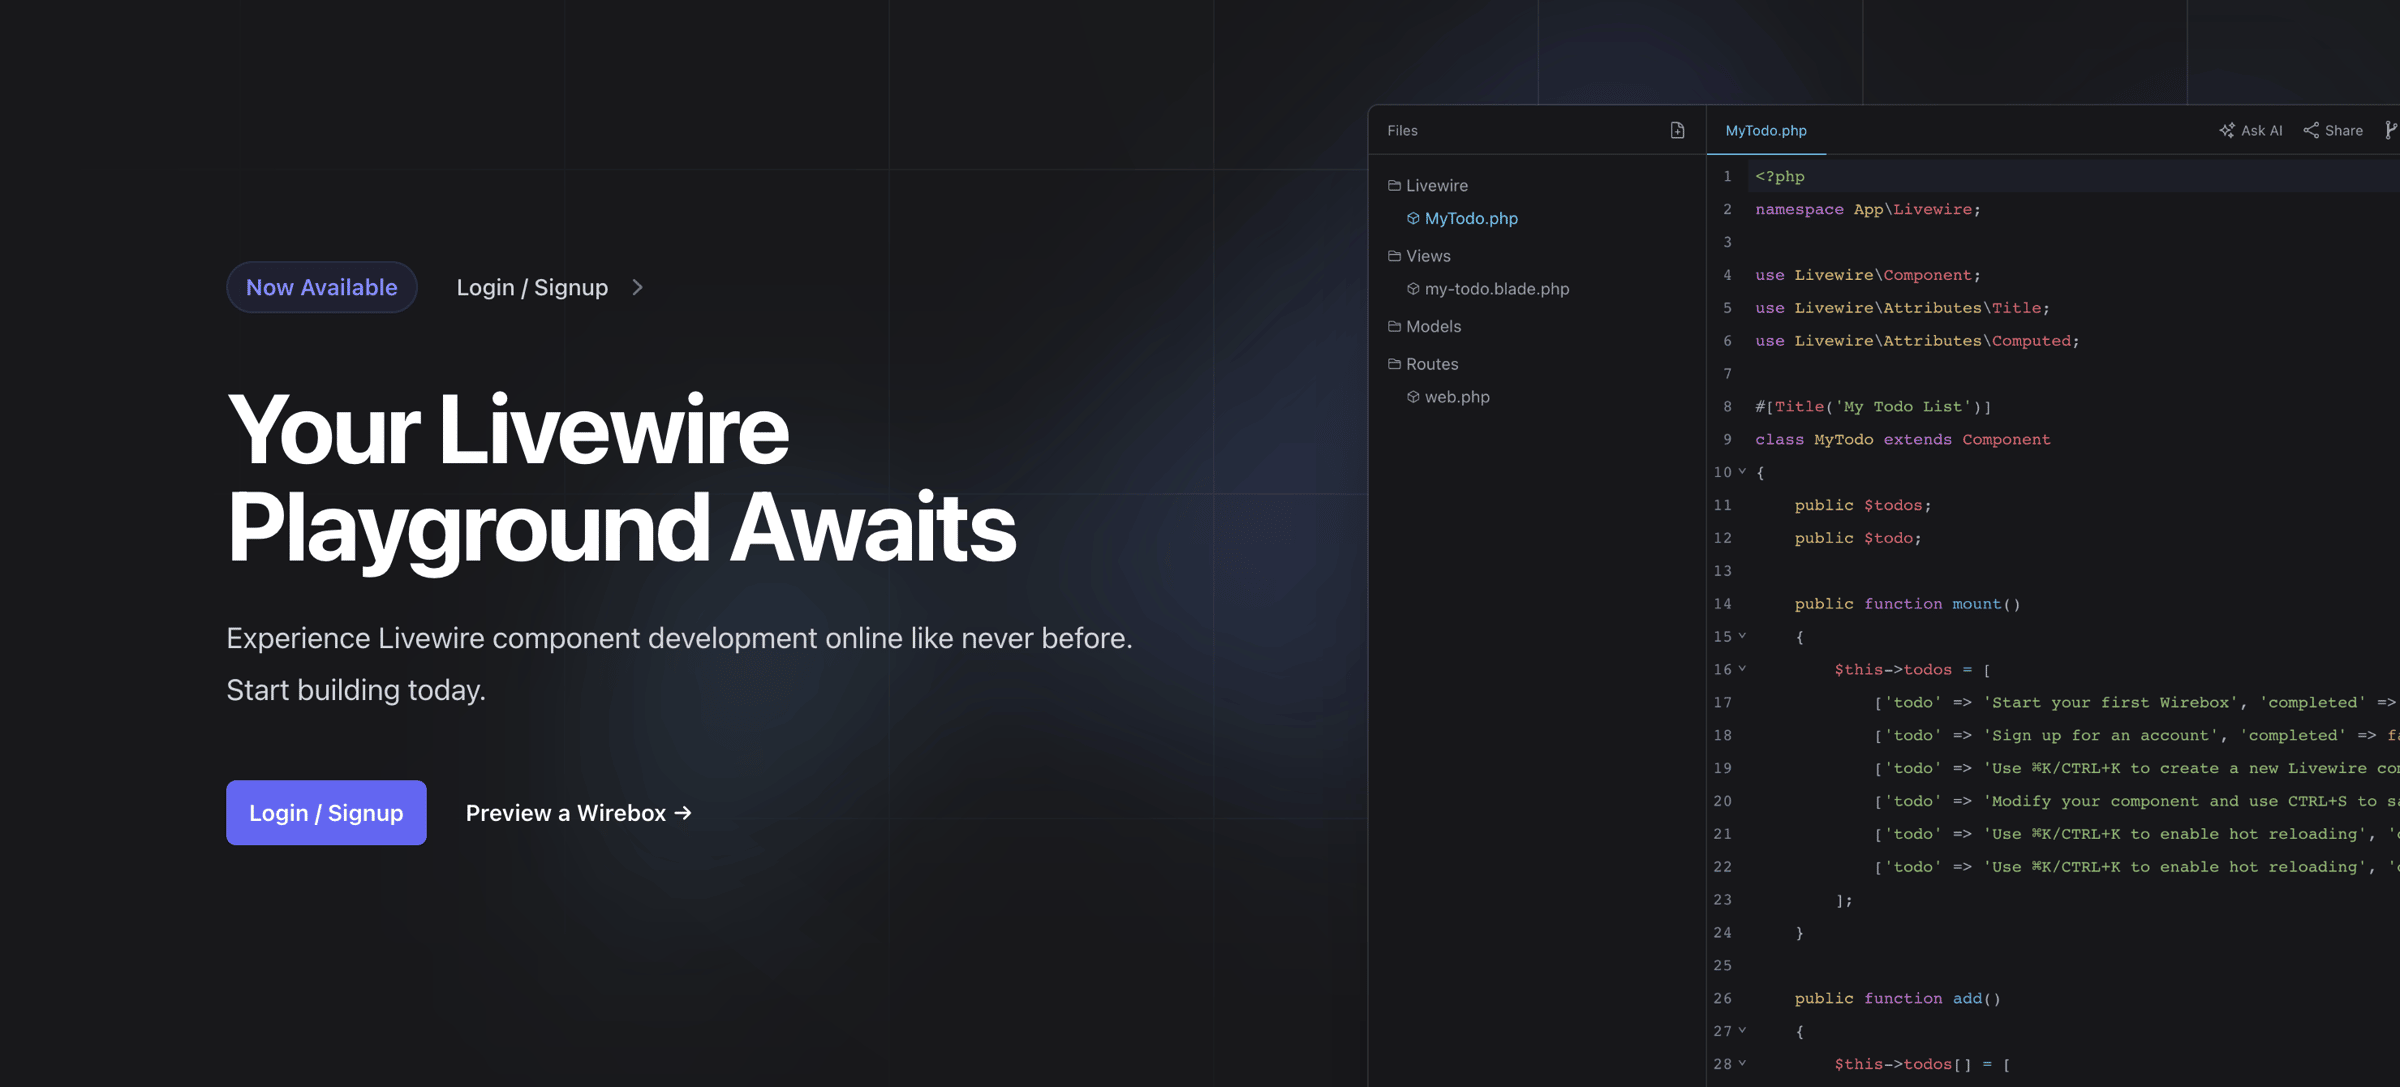Click the Routes folder icon
Image resolution: width=2400 pixels, height=1087 pixels.
(x=1394, y=364)
